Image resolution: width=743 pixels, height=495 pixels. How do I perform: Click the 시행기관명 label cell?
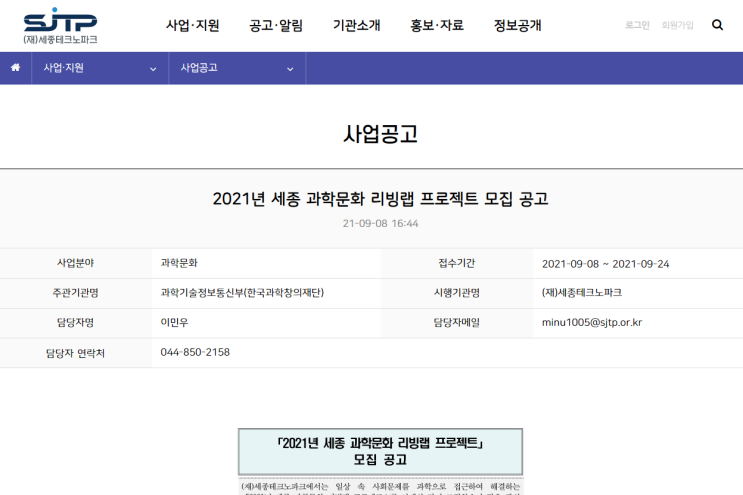click(457, 293)
